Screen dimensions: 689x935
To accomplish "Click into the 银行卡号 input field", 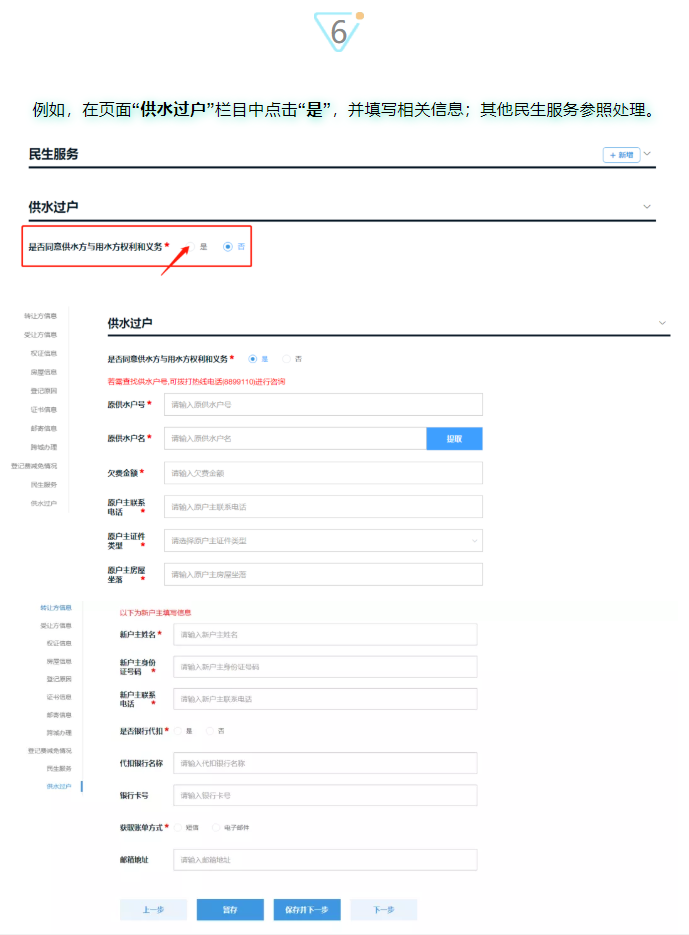I will [325, 795].
